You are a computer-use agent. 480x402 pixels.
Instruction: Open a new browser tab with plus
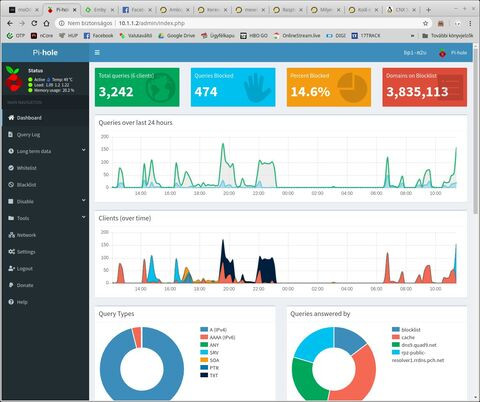point(428,10)
